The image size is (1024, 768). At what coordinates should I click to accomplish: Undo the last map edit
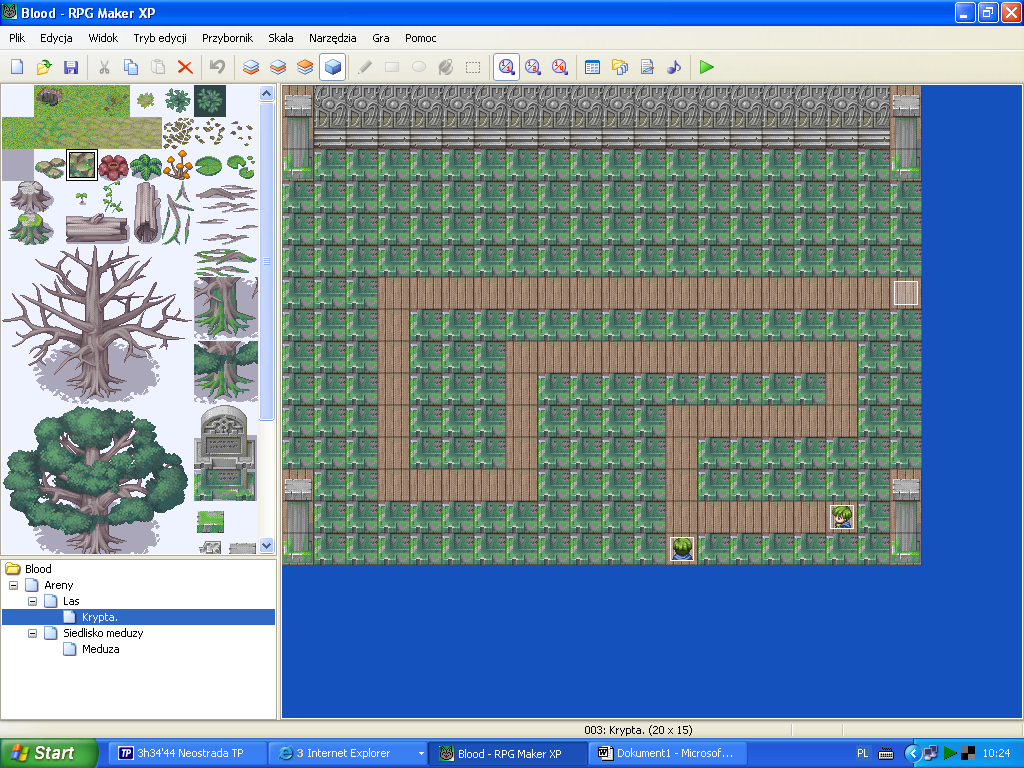click(217, 67)
